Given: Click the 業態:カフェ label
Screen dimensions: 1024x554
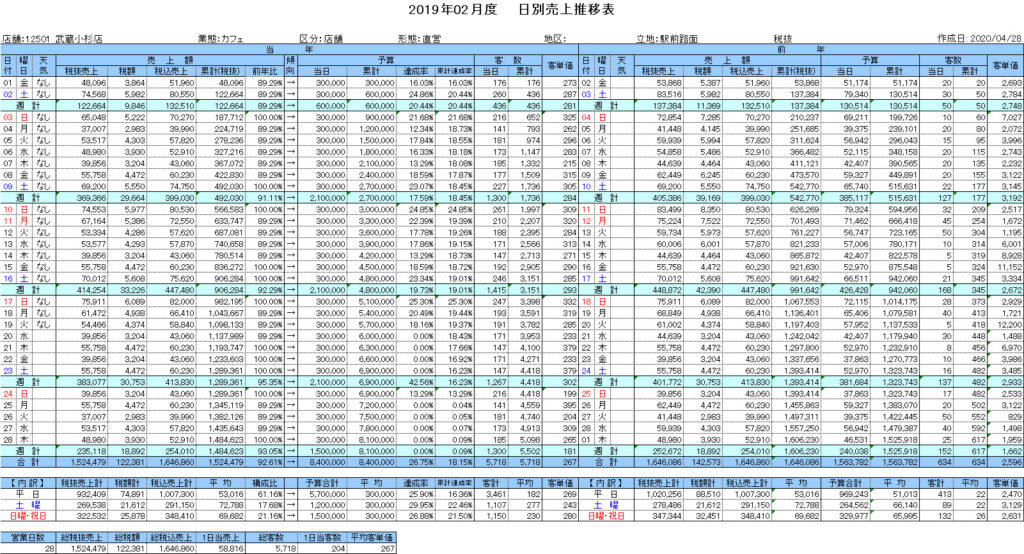Looking at the screenshot, I should click(221, 39).
